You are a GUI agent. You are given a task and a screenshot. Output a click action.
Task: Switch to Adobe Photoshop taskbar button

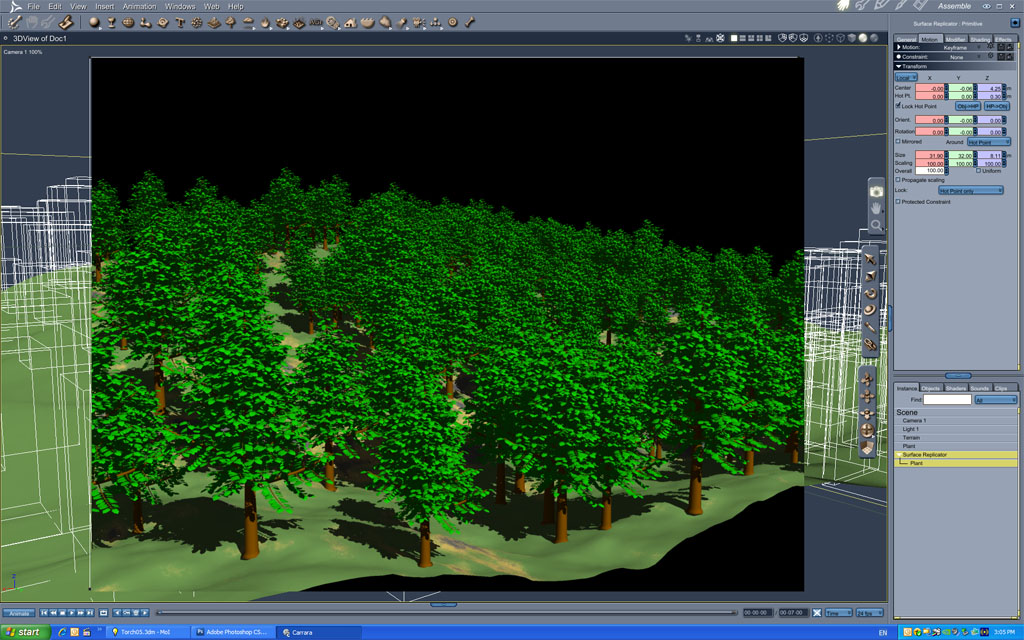[233, 632]
